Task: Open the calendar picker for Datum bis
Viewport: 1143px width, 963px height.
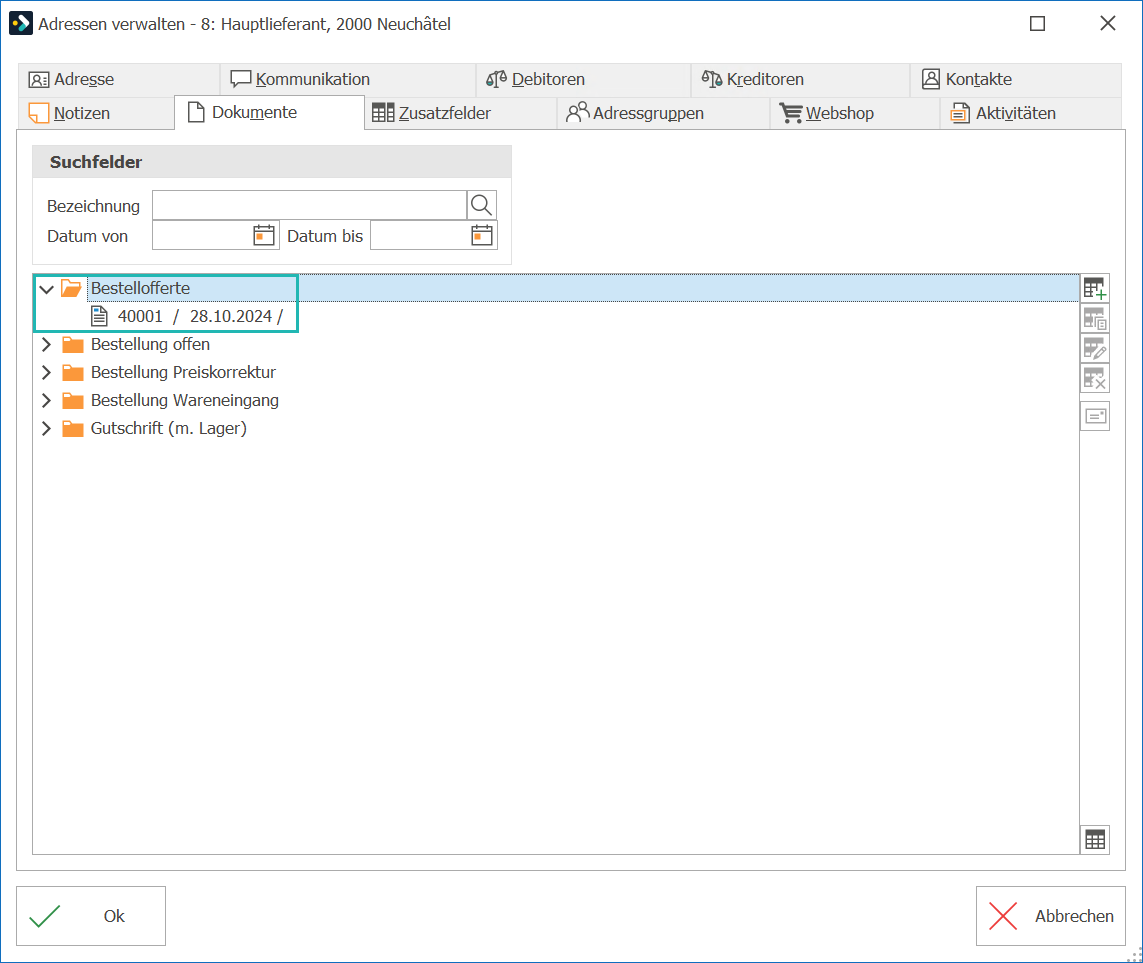Action: [x=482, y=235]
